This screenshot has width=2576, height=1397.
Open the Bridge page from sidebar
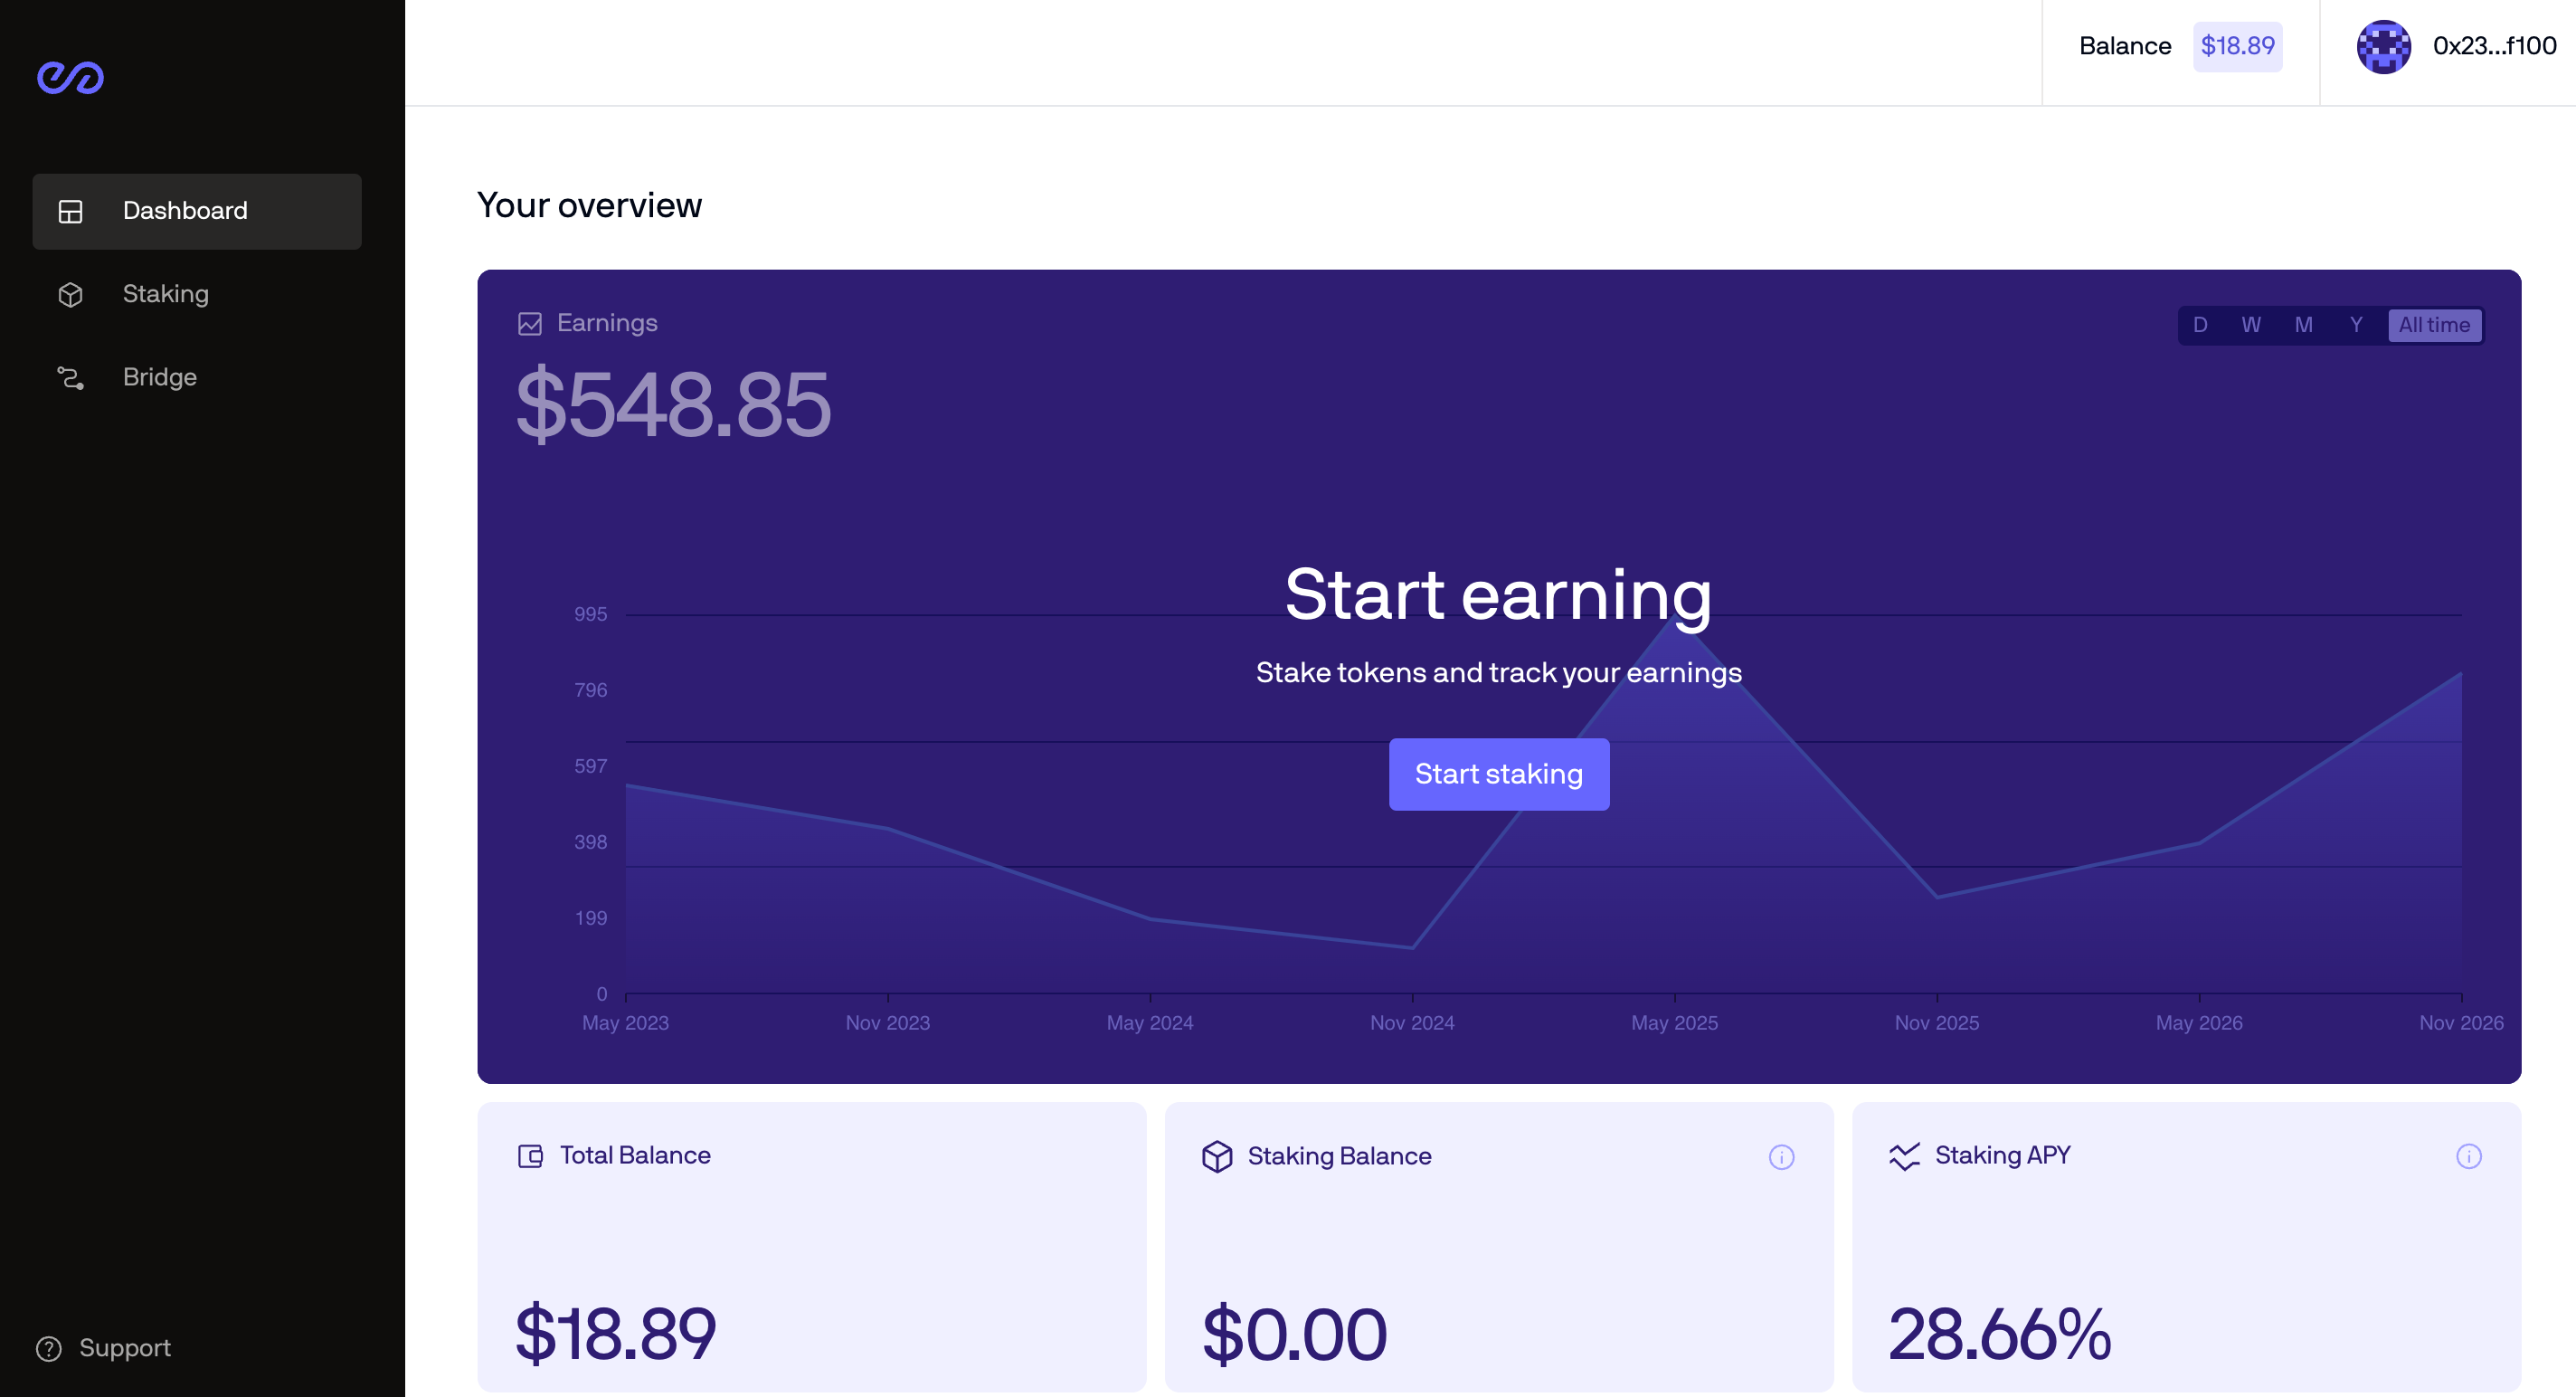click(160, 377)
